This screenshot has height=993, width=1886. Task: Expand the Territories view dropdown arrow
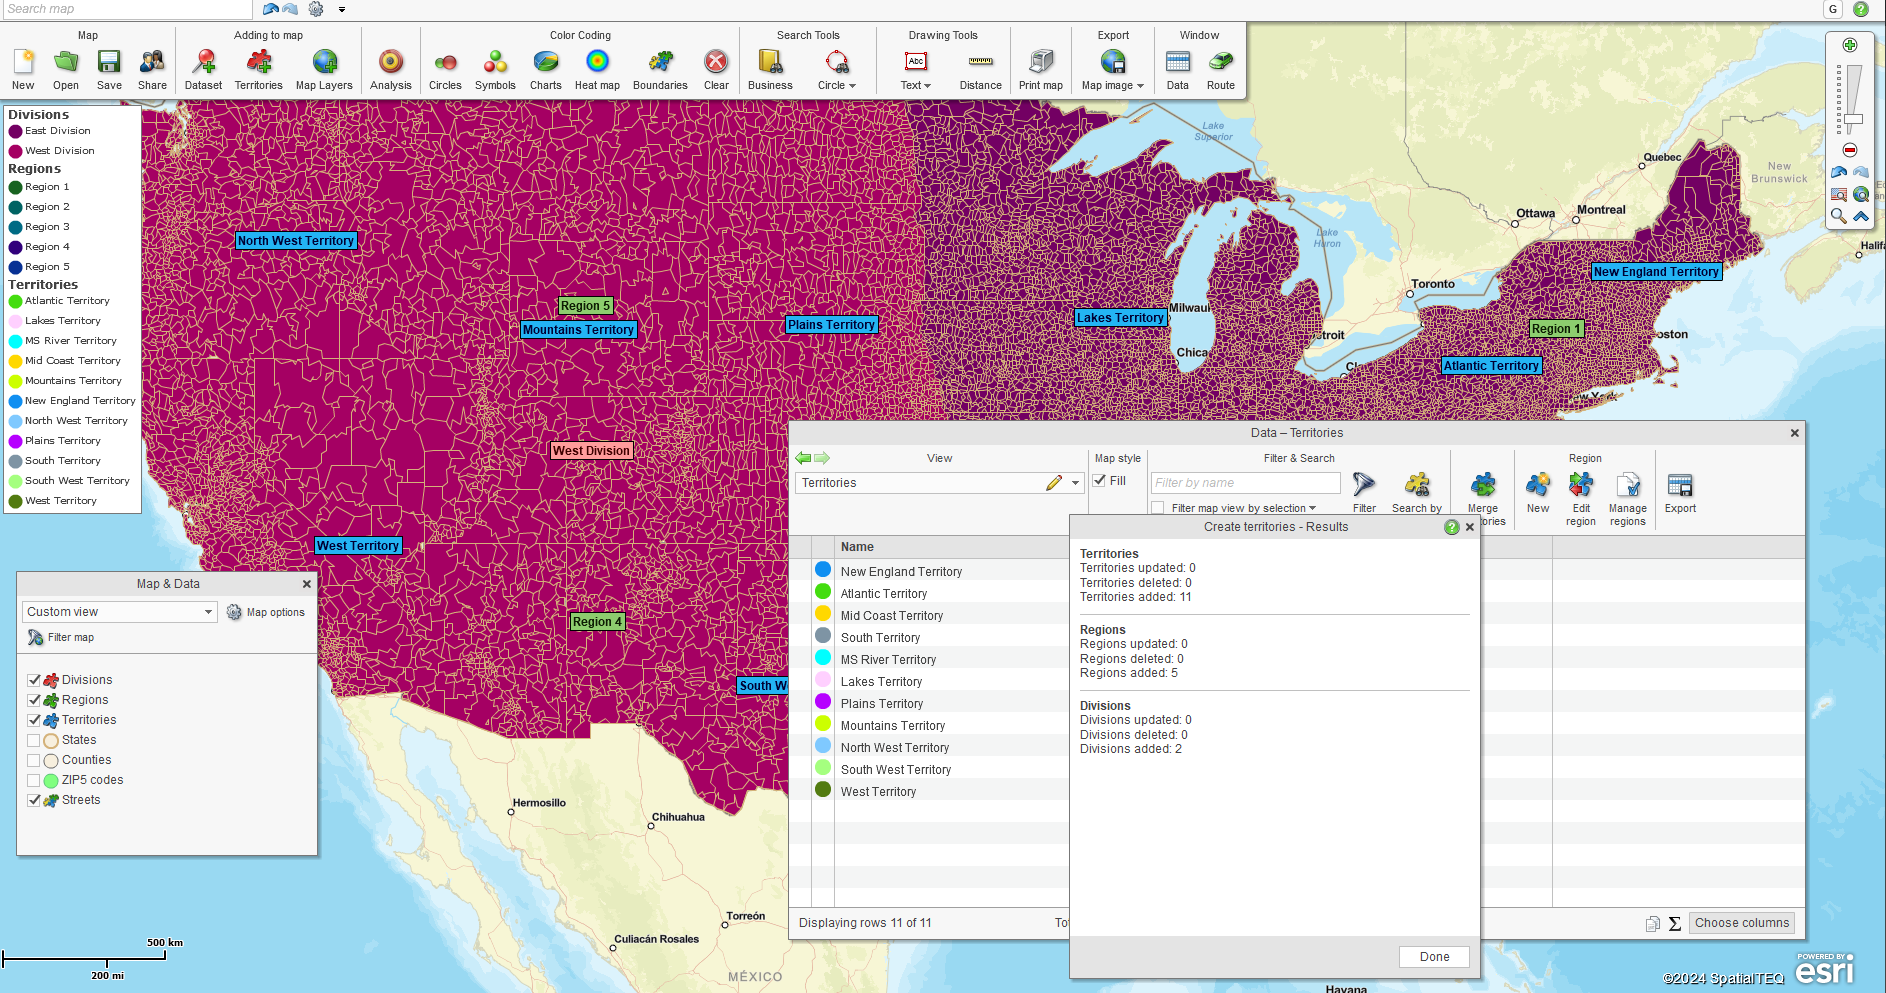click(1076, 483)
